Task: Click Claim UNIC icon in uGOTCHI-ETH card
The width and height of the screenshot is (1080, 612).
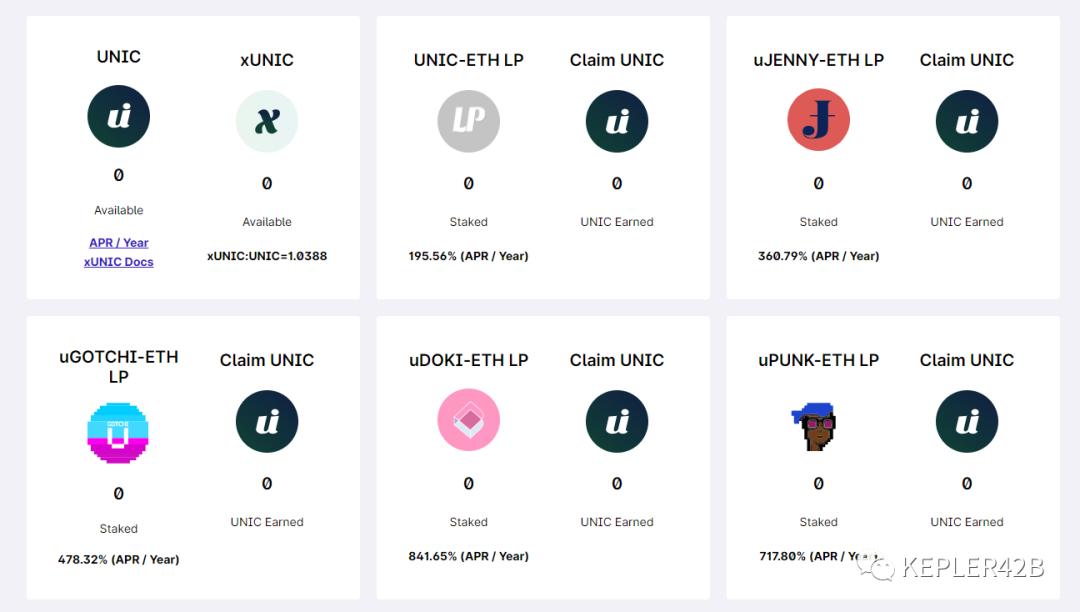Action: click(x=267, y=421)
